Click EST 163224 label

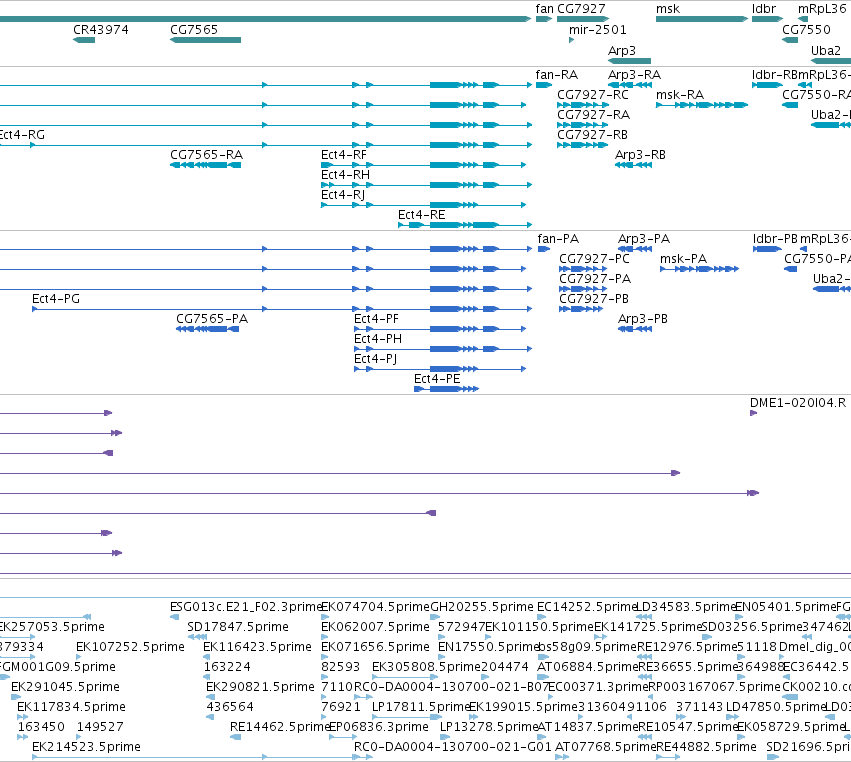pos(227,666)
